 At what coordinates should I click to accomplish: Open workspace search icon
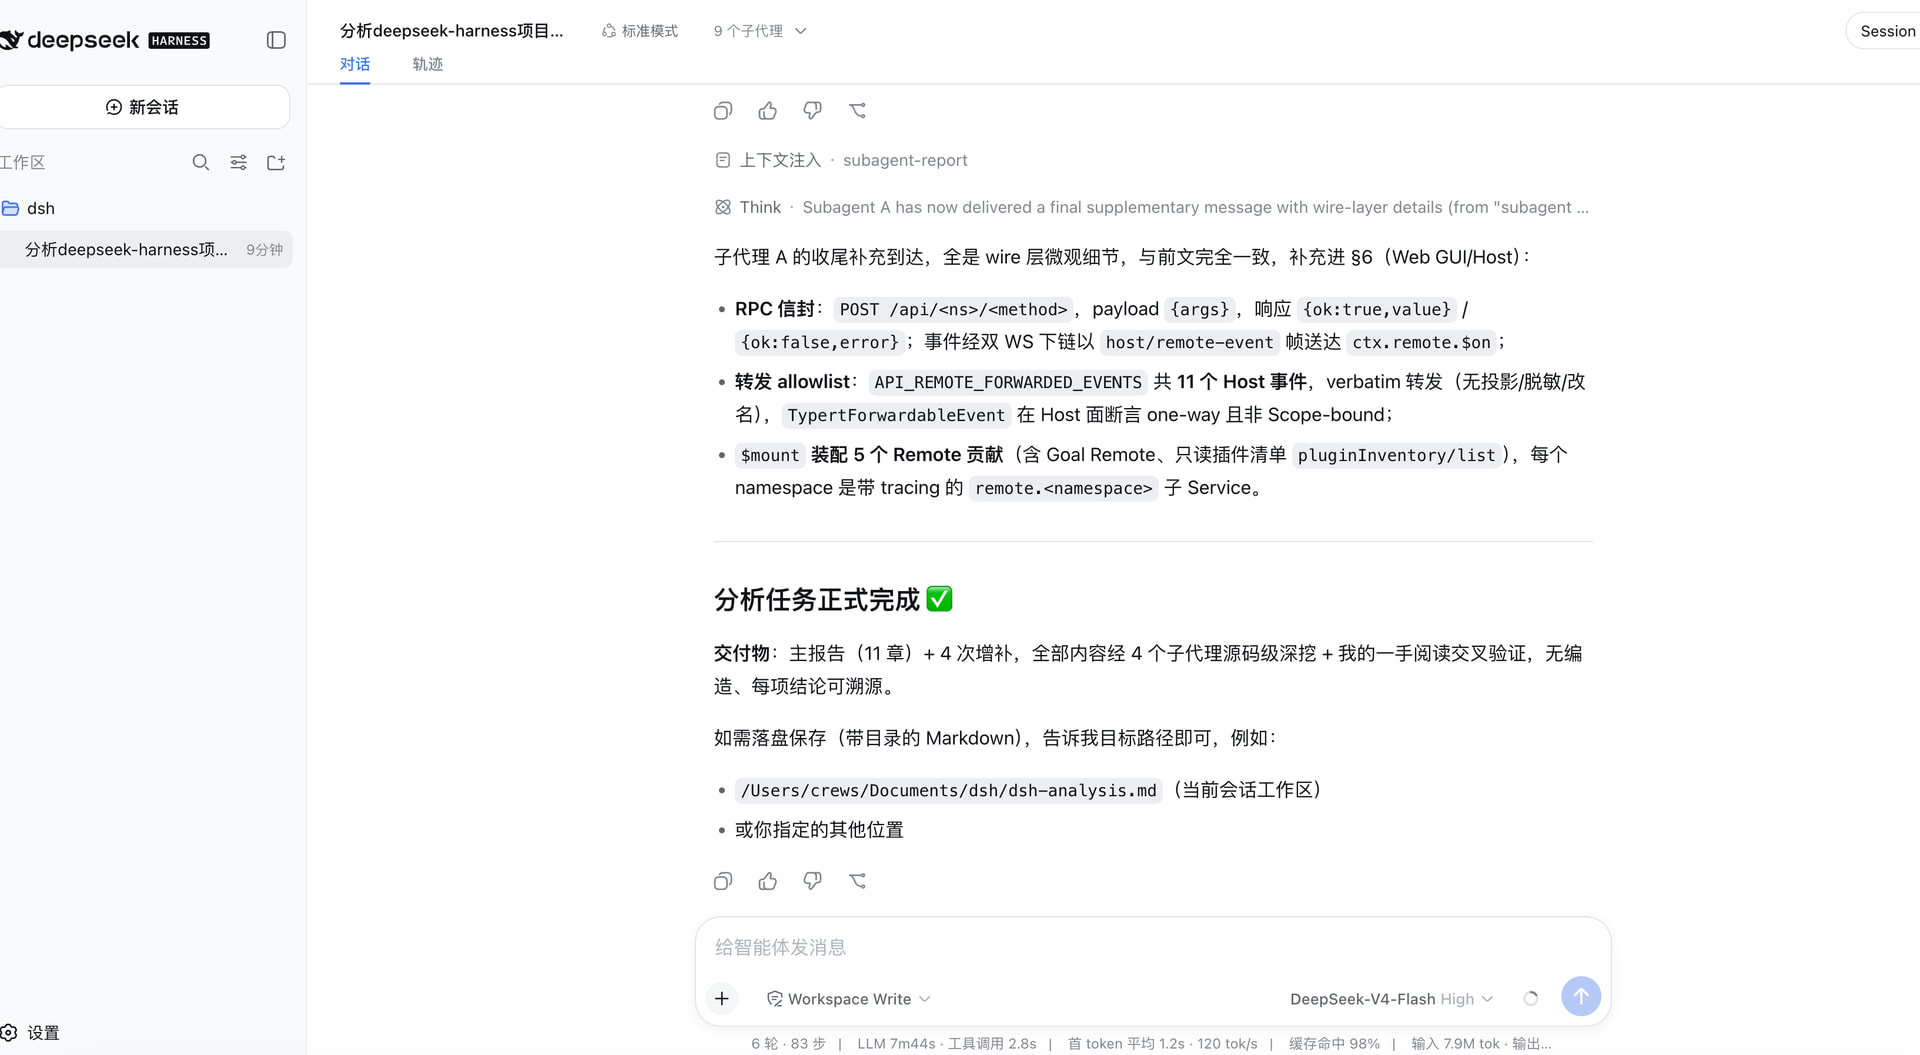tap(201, 162)
